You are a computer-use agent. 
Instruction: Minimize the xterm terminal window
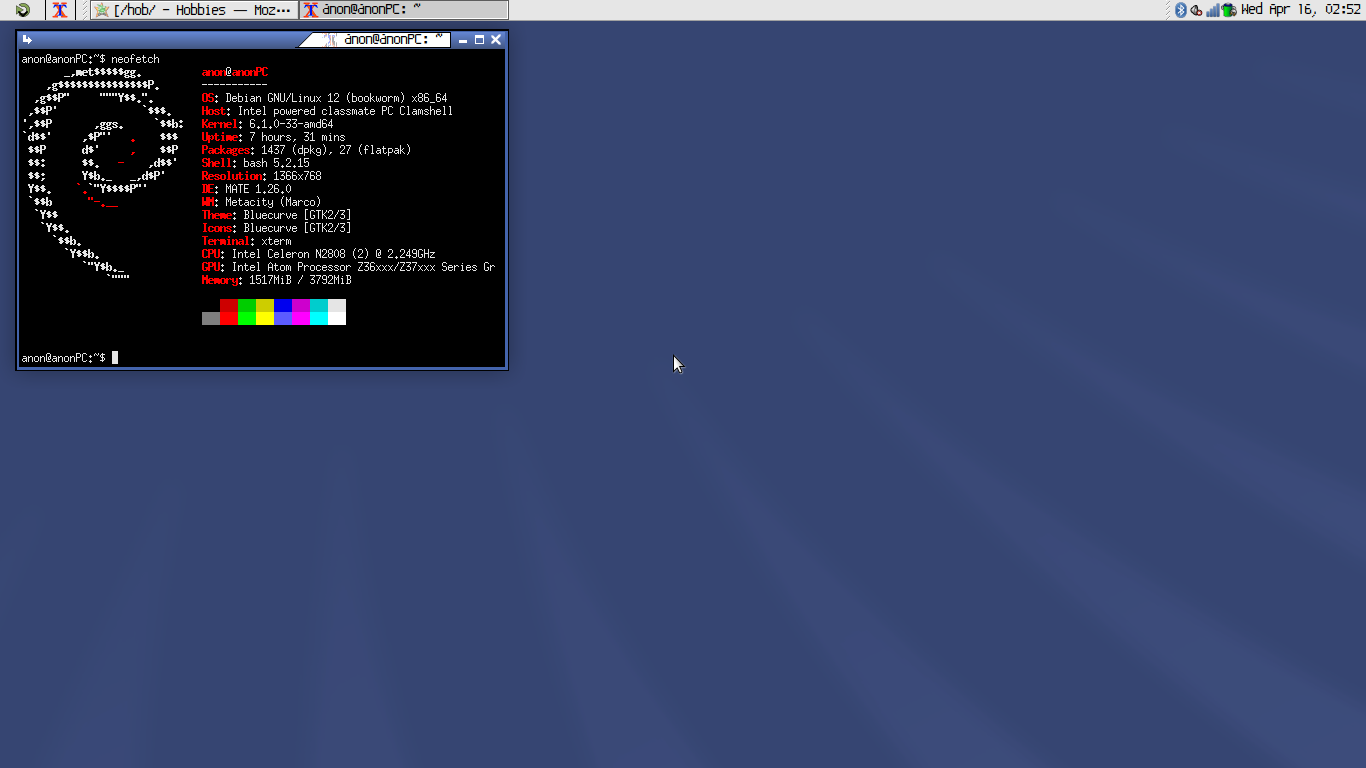click(x=463, y=40)
